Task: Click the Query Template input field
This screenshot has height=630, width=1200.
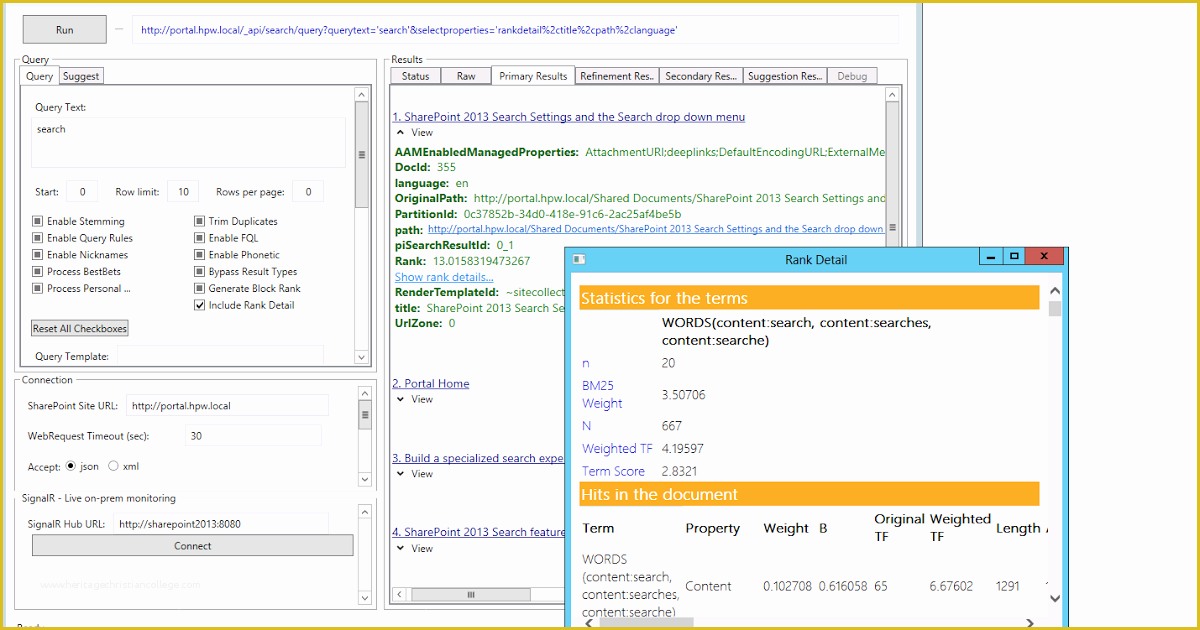Action: pyautogui.click(x=220, y=355)
